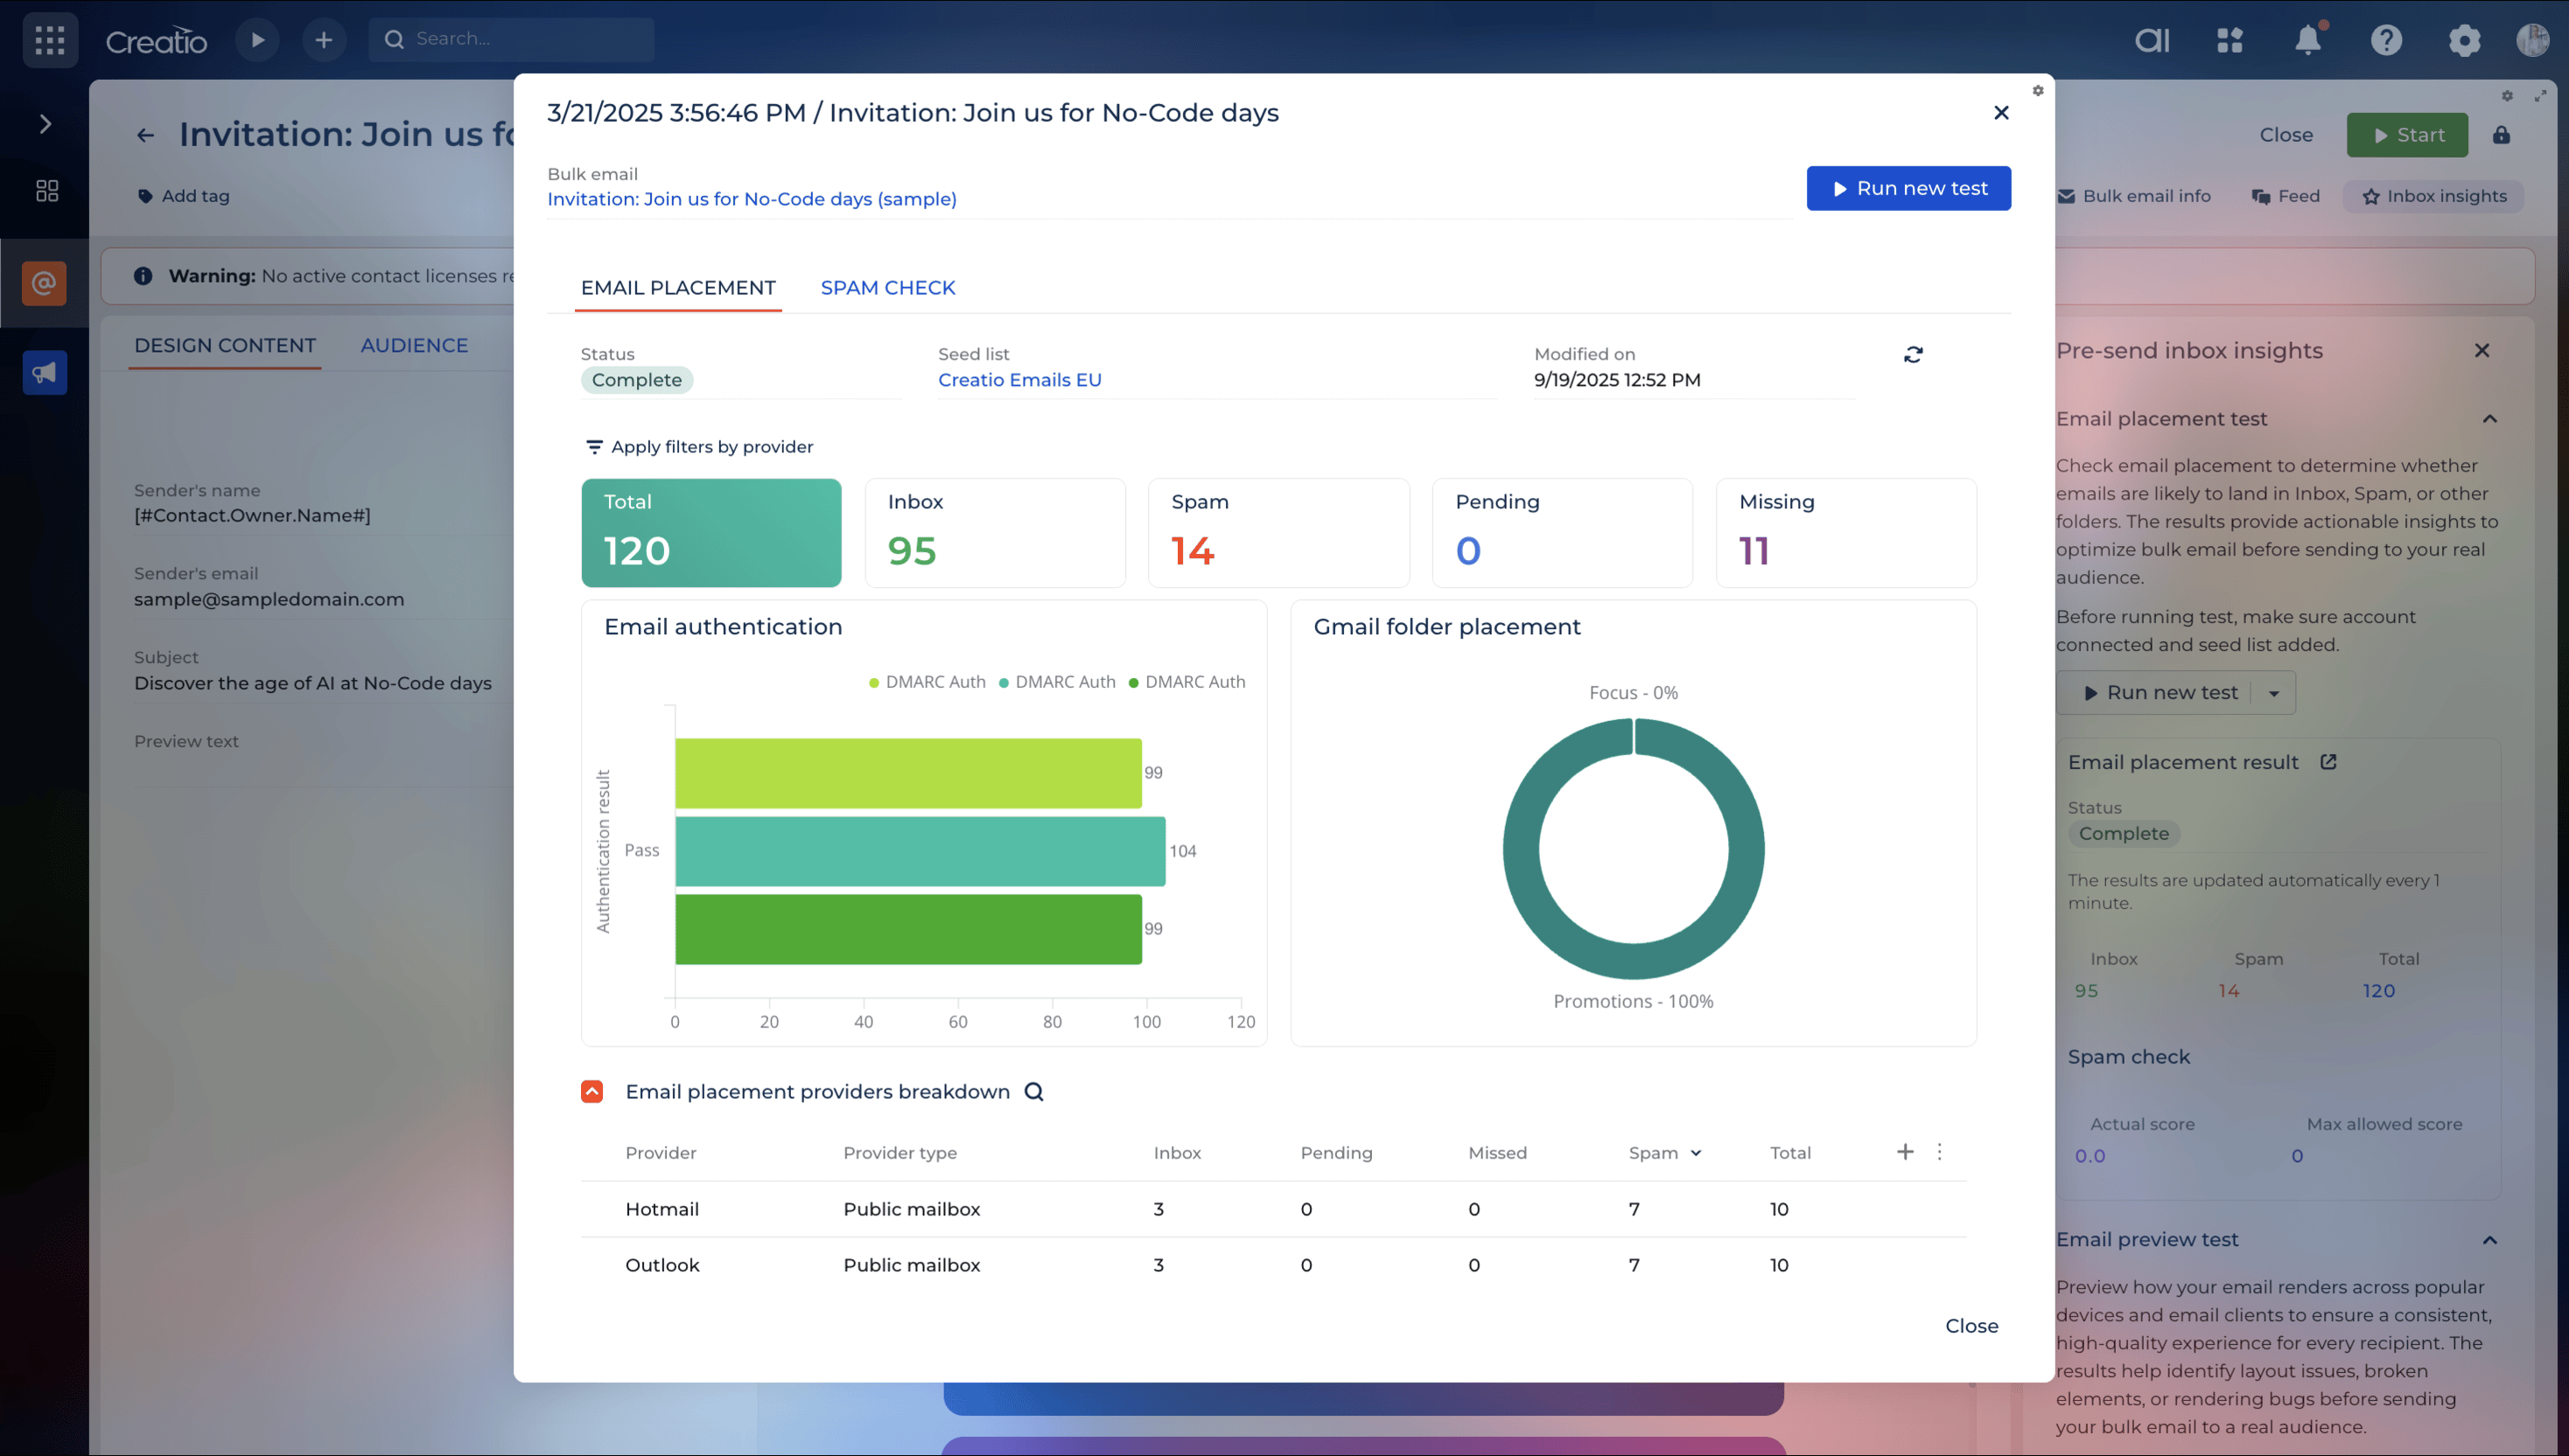Click the lime green DMARC bar

pos(907,773)
